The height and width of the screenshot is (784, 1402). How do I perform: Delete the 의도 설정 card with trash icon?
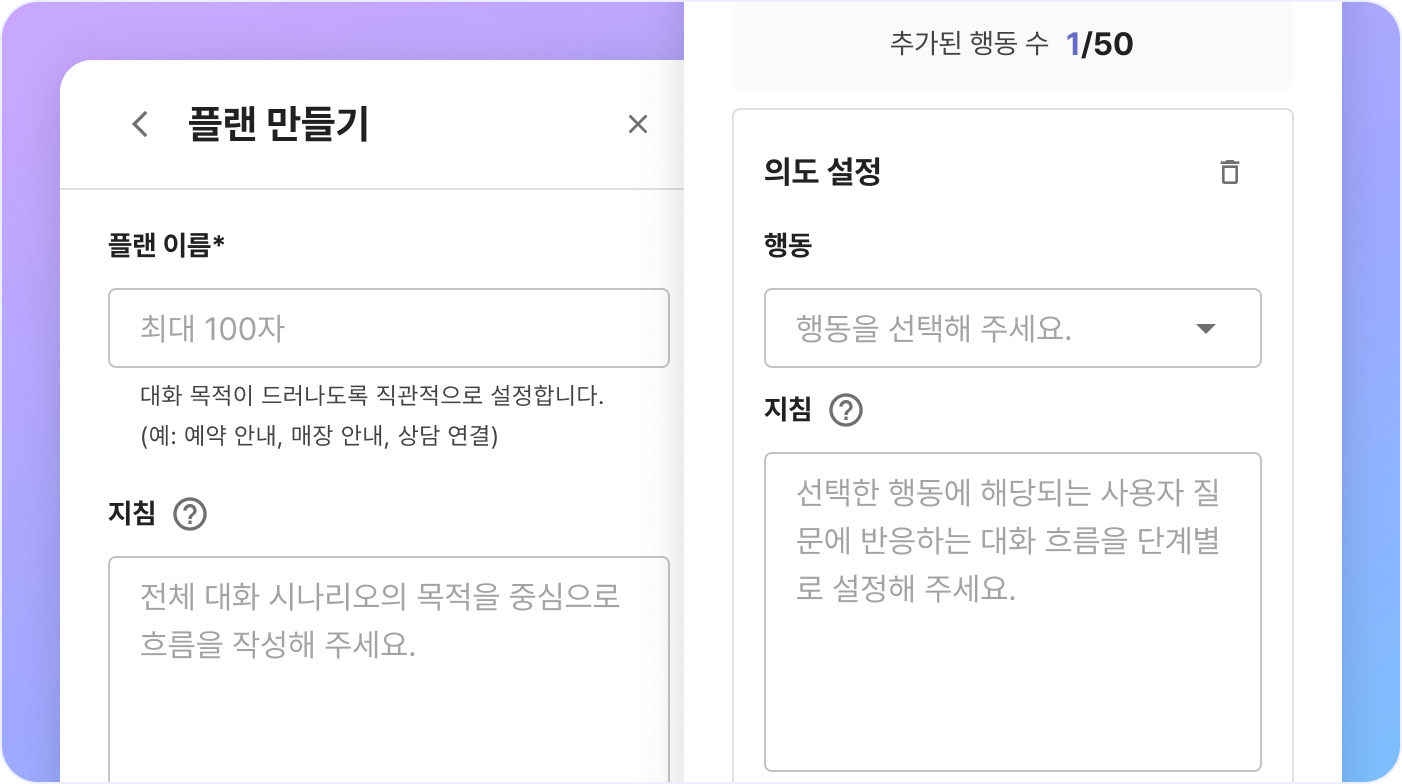click(x=1230, y=172)
